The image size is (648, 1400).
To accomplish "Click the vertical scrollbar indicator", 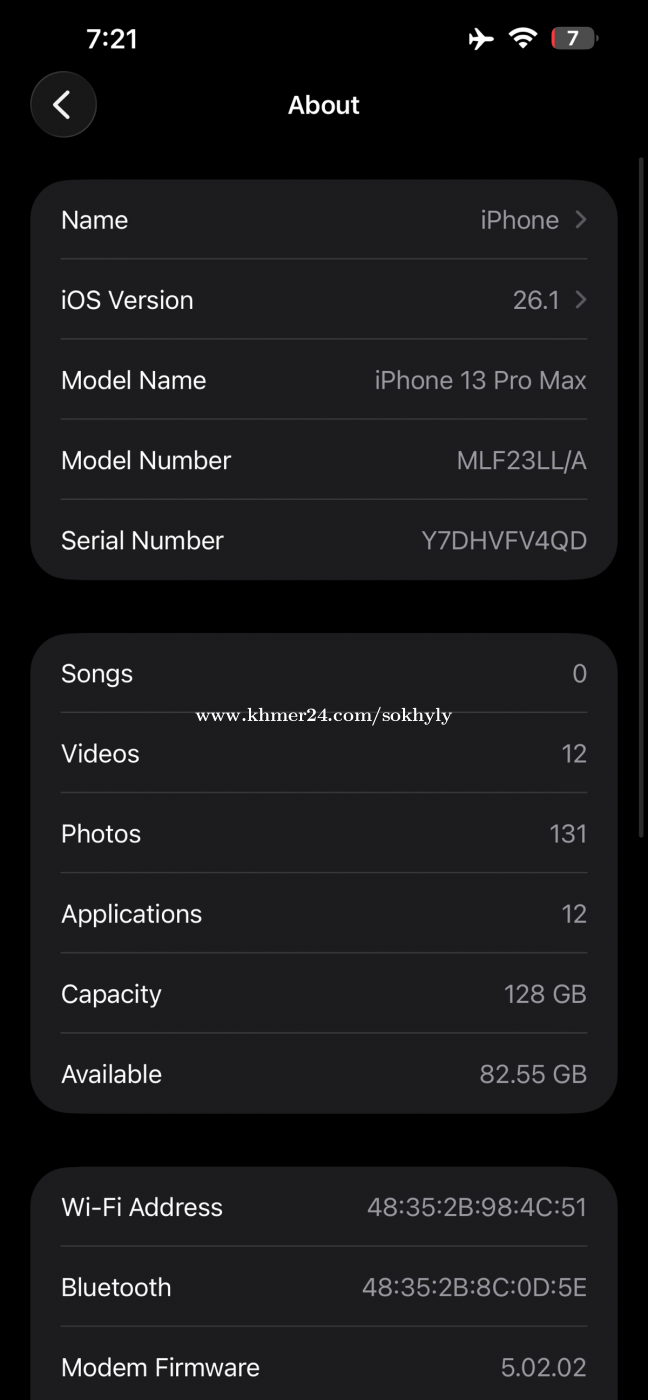I will (x=641, y=495).
